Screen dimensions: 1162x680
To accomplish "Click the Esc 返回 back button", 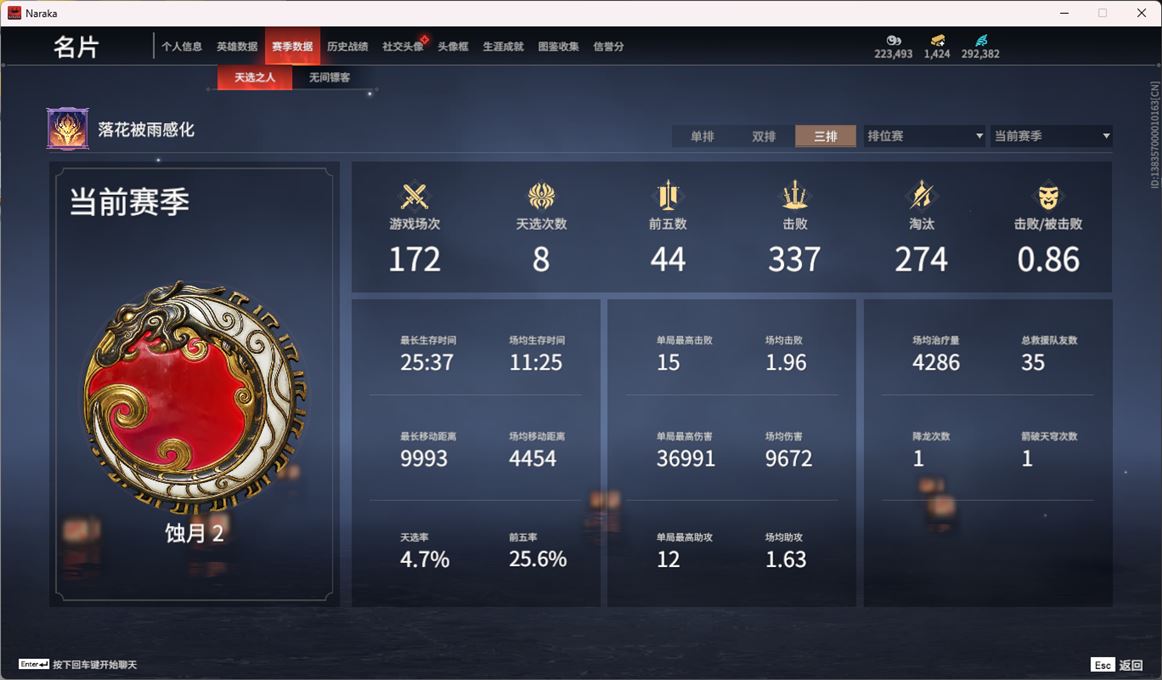I will pyautogui.click(x=1117, y=664).
